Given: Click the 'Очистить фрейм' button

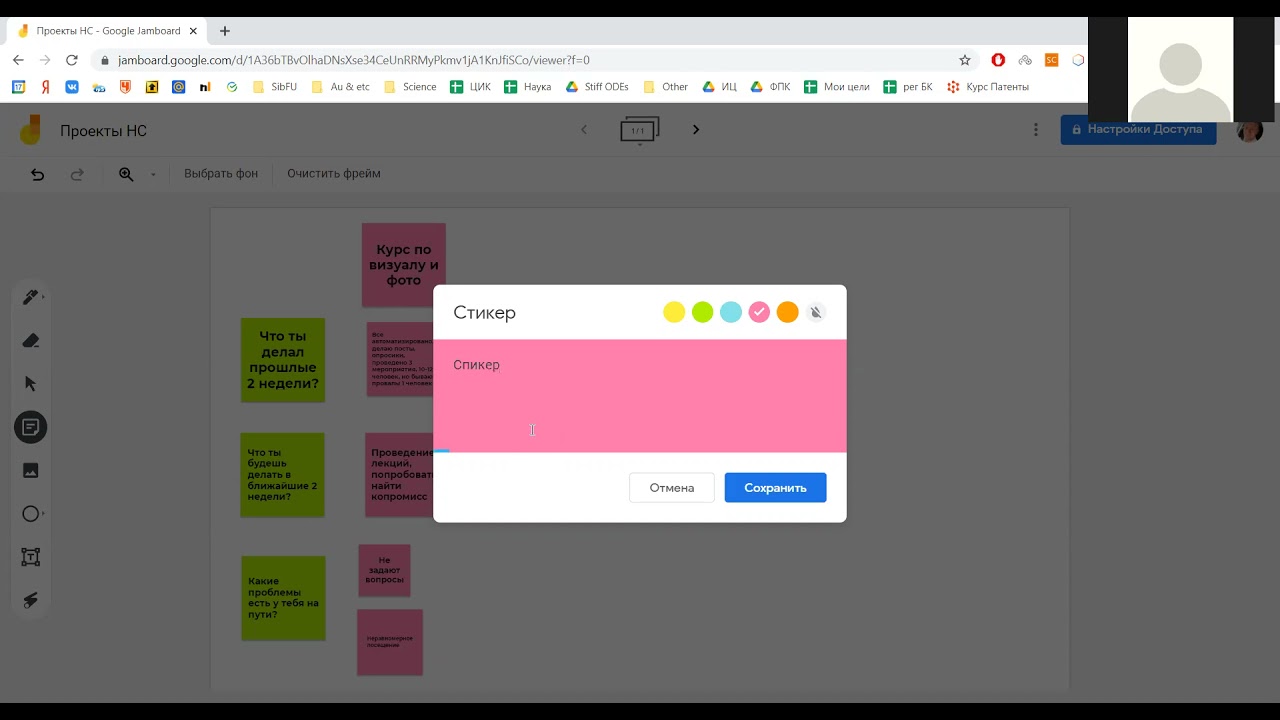Looking at the screenshot, I should pos(334,173).
